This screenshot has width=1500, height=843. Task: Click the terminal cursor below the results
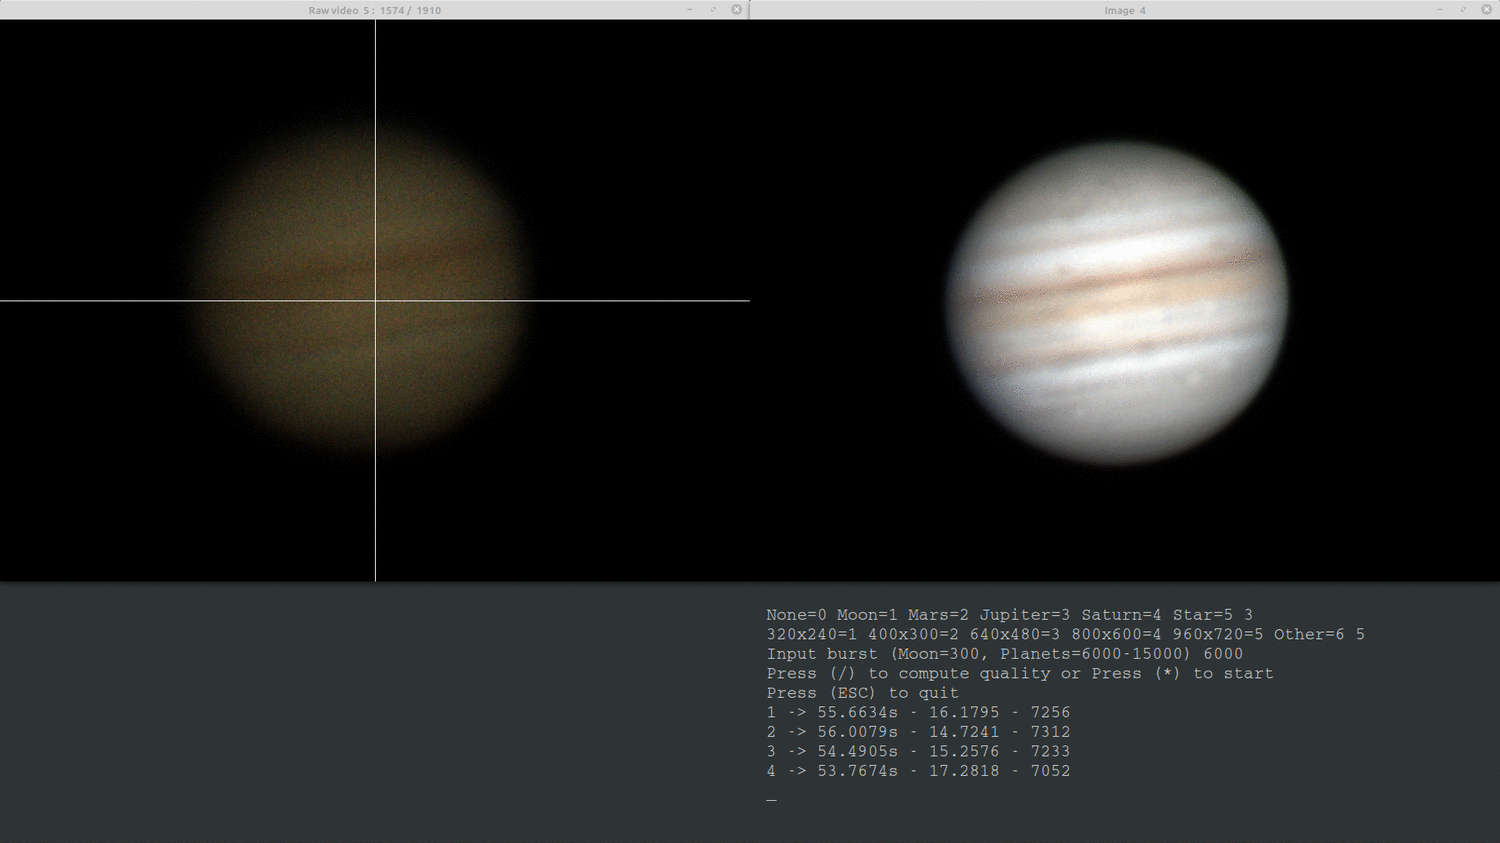point(771,800)
